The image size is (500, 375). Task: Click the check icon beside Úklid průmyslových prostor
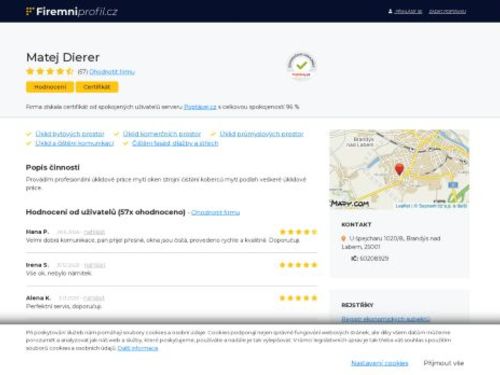[213, 134]
